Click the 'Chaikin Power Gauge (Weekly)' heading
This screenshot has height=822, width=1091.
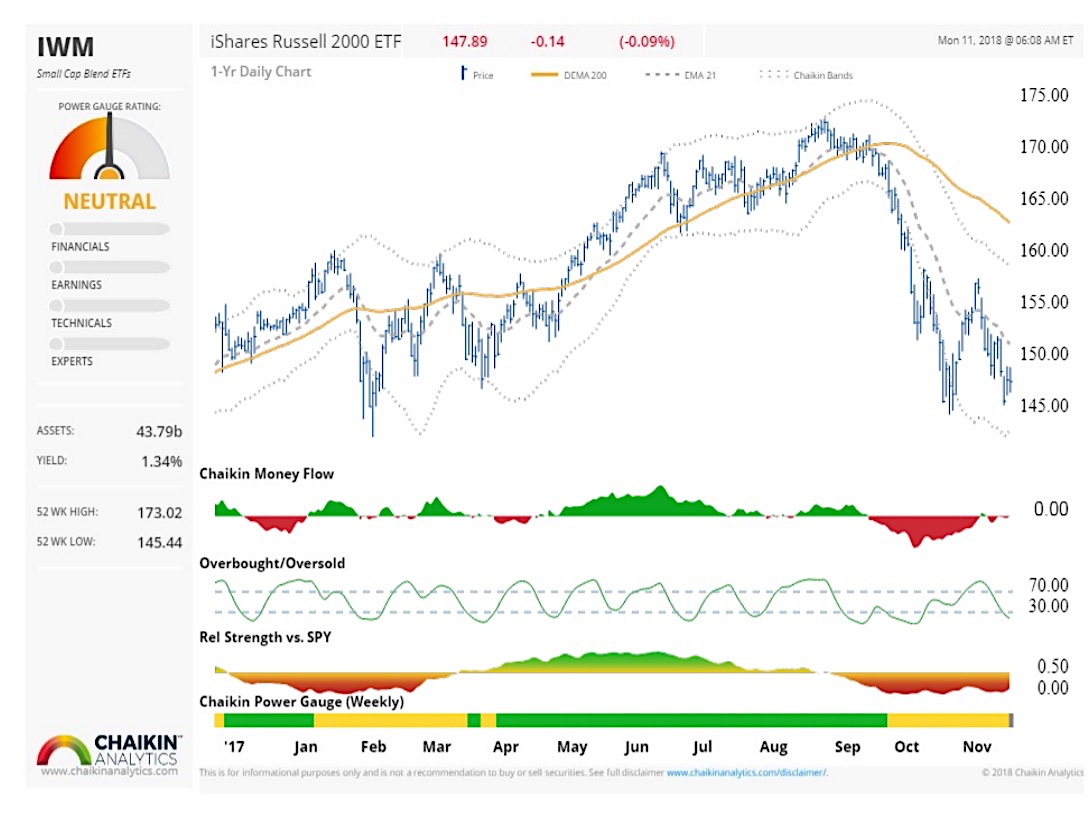coord(302,702)
